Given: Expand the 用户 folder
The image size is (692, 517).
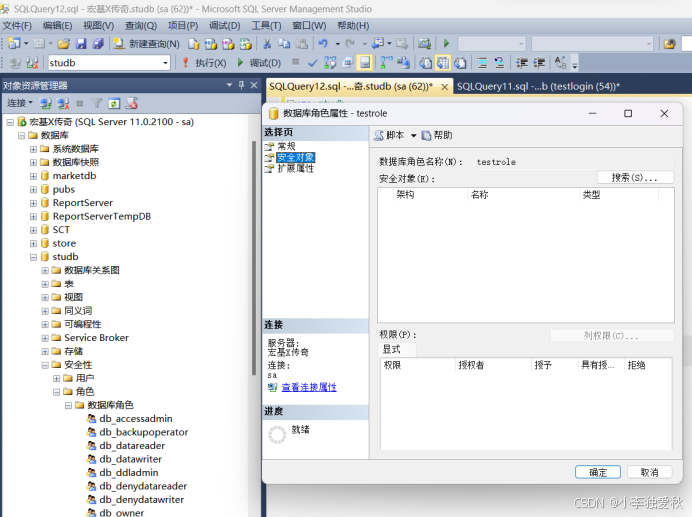Looking at the screenshot, I should coord(56,379).
